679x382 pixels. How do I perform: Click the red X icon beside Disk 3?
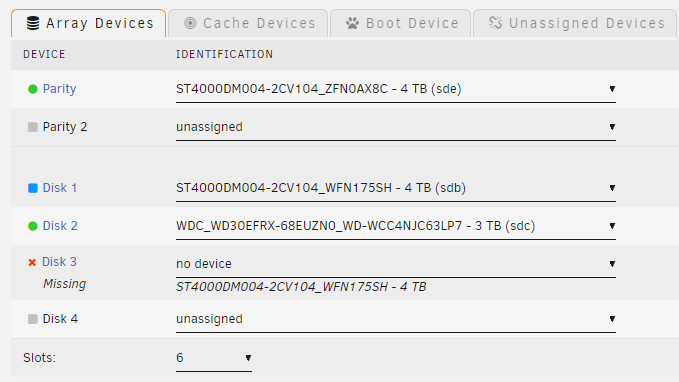coord(32,262)
